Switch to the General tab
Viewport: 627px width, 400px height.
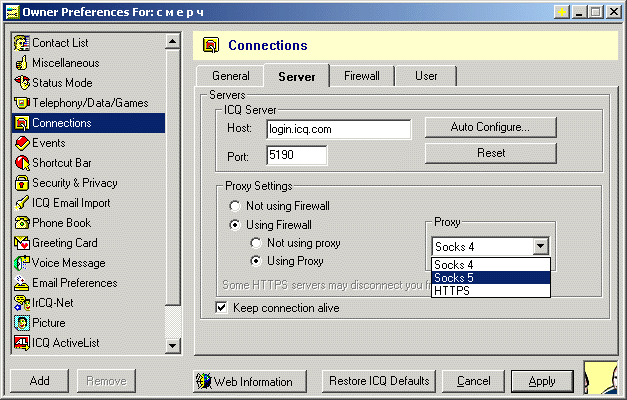[x=230, y=76]
